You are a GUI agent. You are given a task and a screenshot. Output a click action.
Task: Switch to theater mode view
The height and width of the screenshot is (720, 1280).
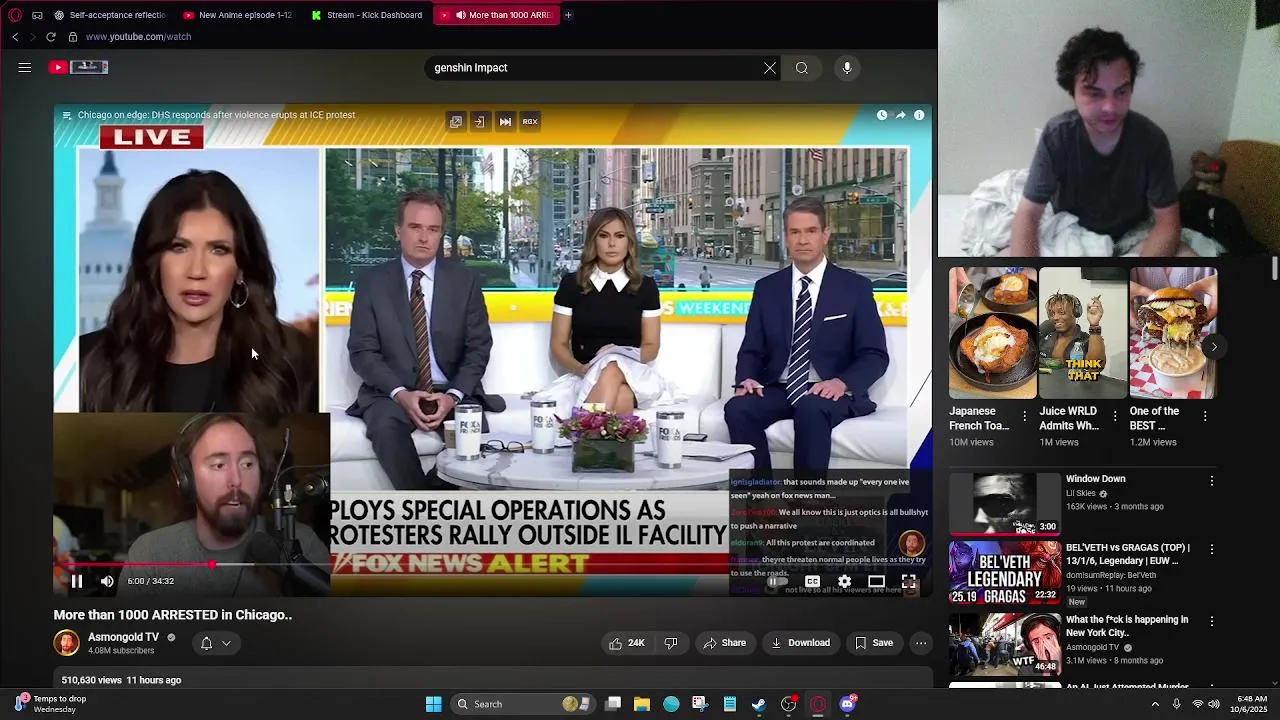[x=876, y=581]
